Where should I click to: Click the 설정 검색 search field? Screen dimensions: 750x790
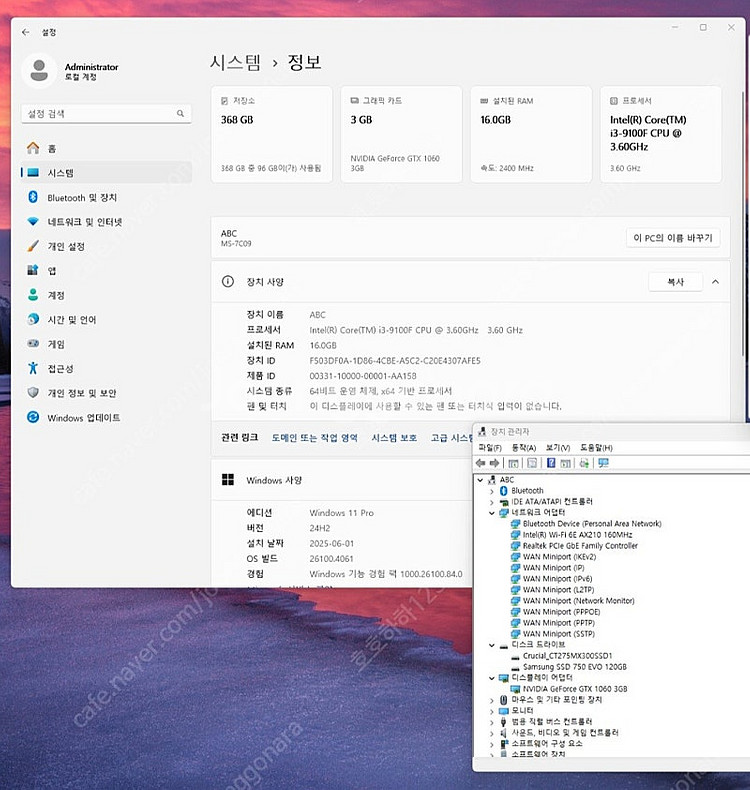point(106,114)
